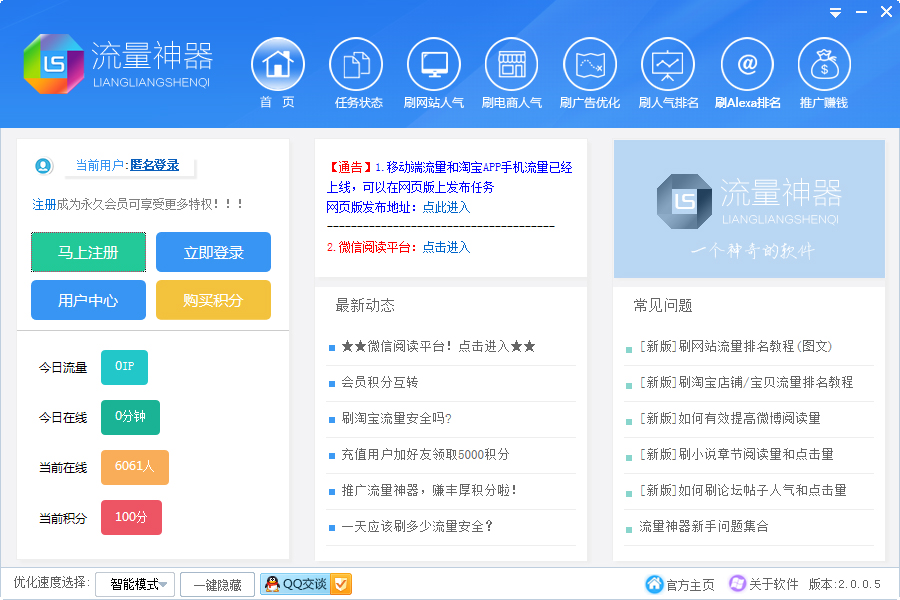Open the 刷电商人气 e-commerce traffic tool
The height and width of the screenshot is (600, 900).
[512, 65]
